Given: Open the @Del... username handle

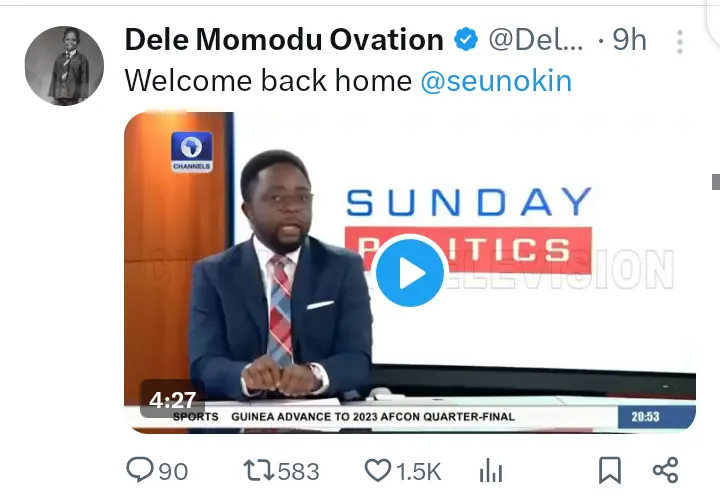Looking at the screenshot, I should click(x=536, y=40).
